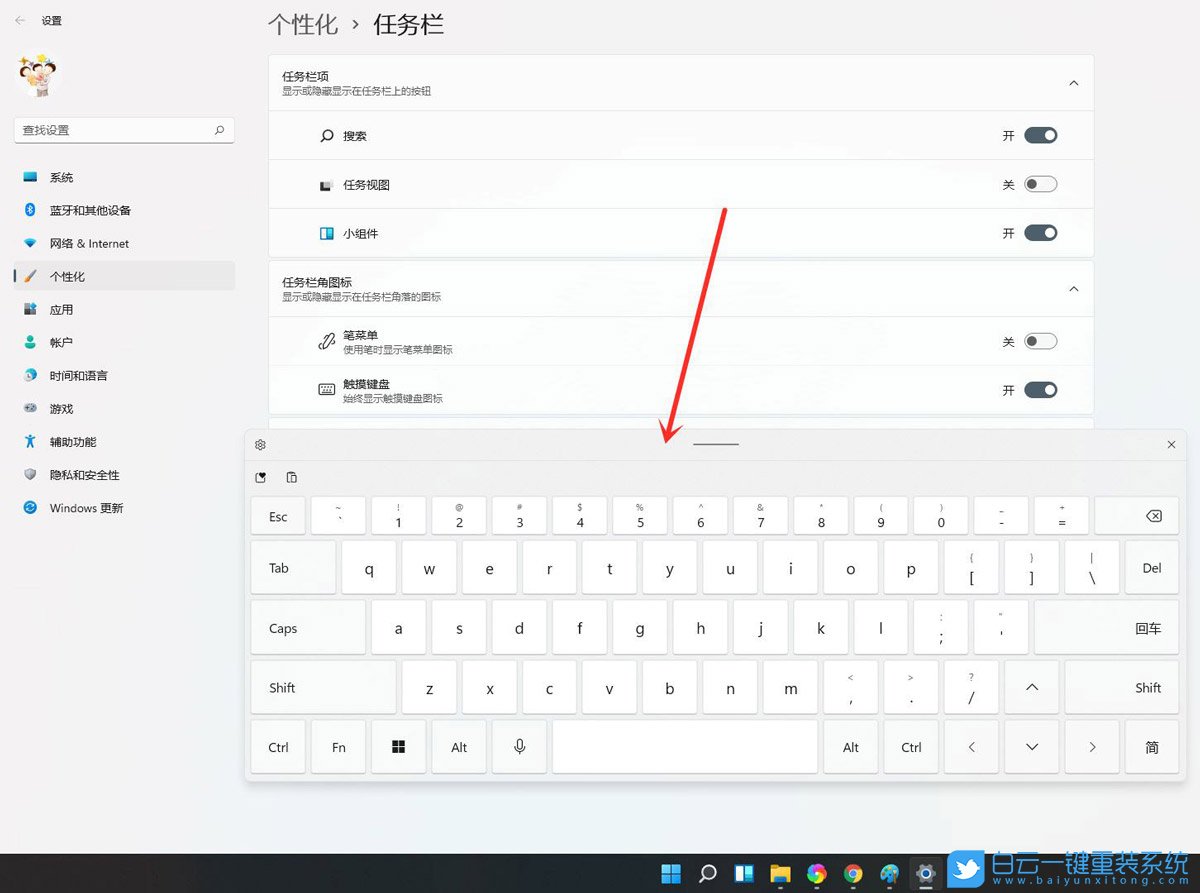Collapse the 任务栏项 section
The image size is (1200, 893).
(x=1073, y=83)
